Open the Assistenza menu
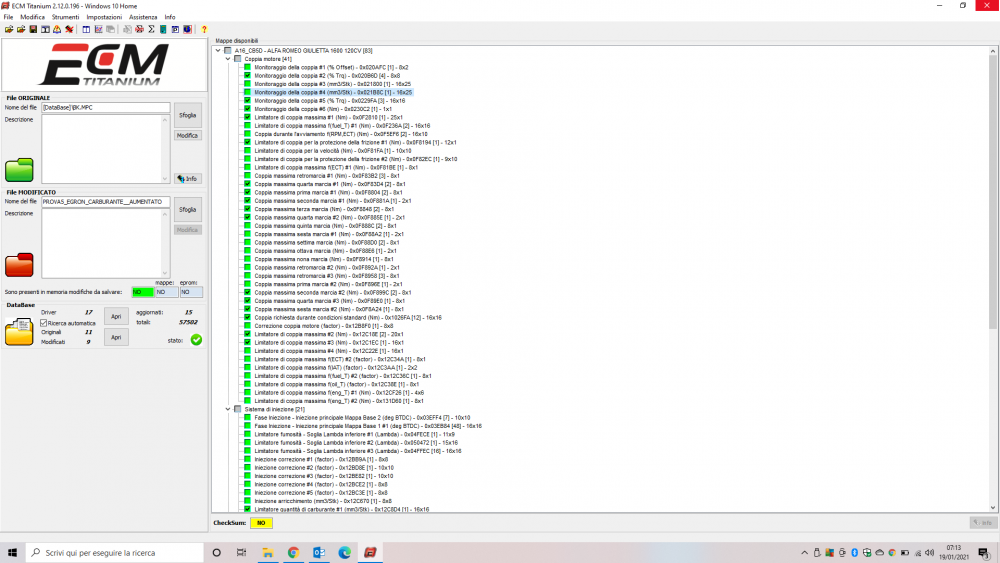Viewport: 1000px width, 563px height. click(143, 17)
